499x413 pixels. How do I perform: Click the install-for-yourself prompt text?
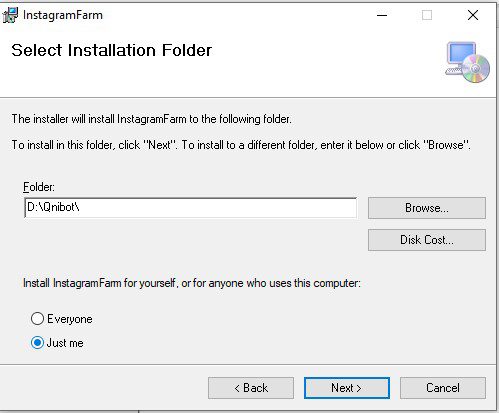192,283
